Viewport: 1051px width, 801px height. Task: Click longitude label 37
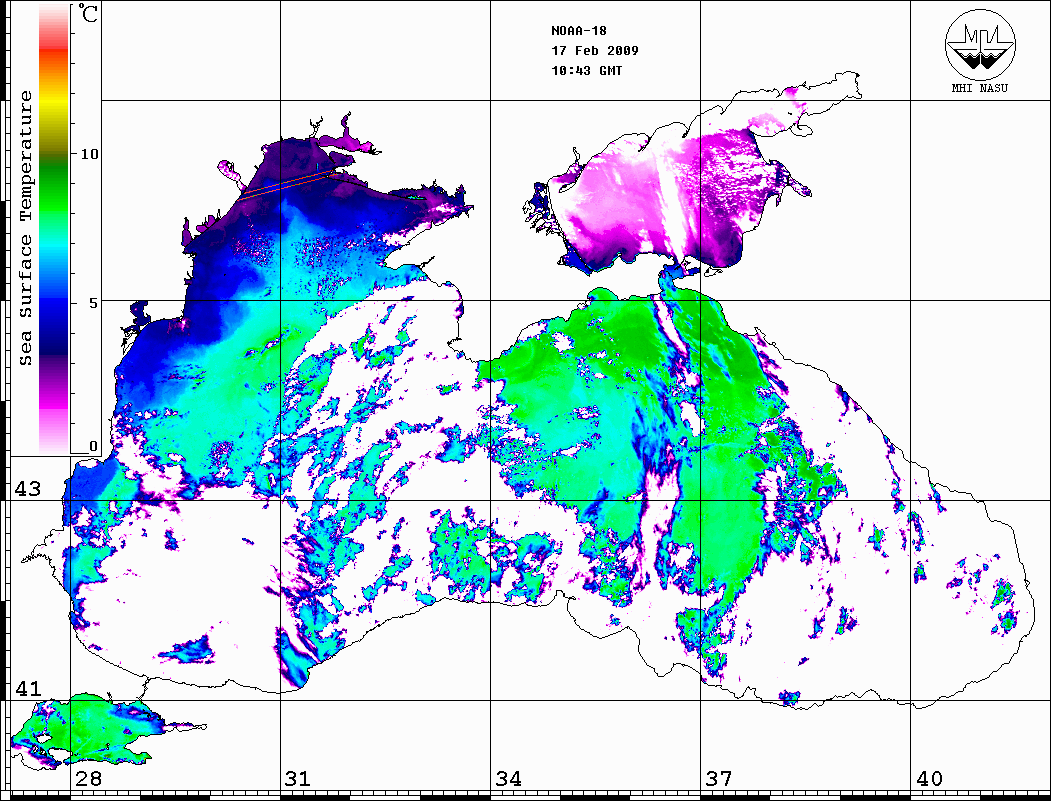[x=719, y=779]
